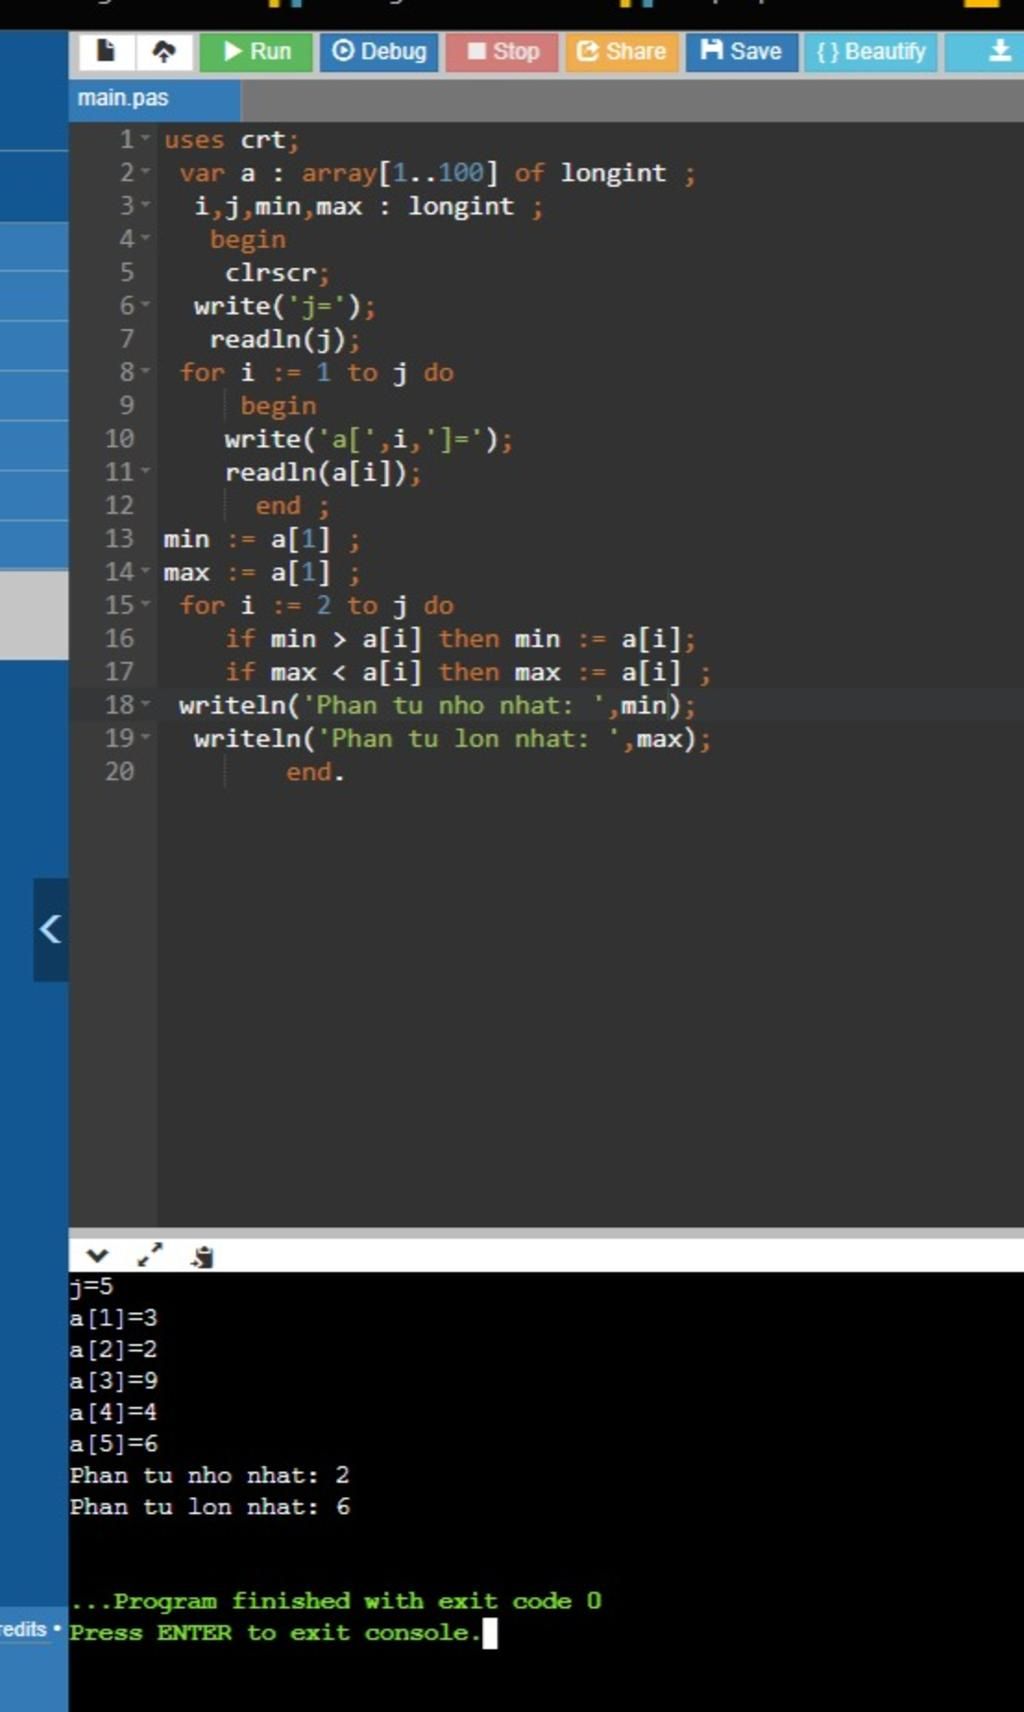Toggle fold arrow at line 8
The image size is (1024, 1712).
(x=146, y=372)
